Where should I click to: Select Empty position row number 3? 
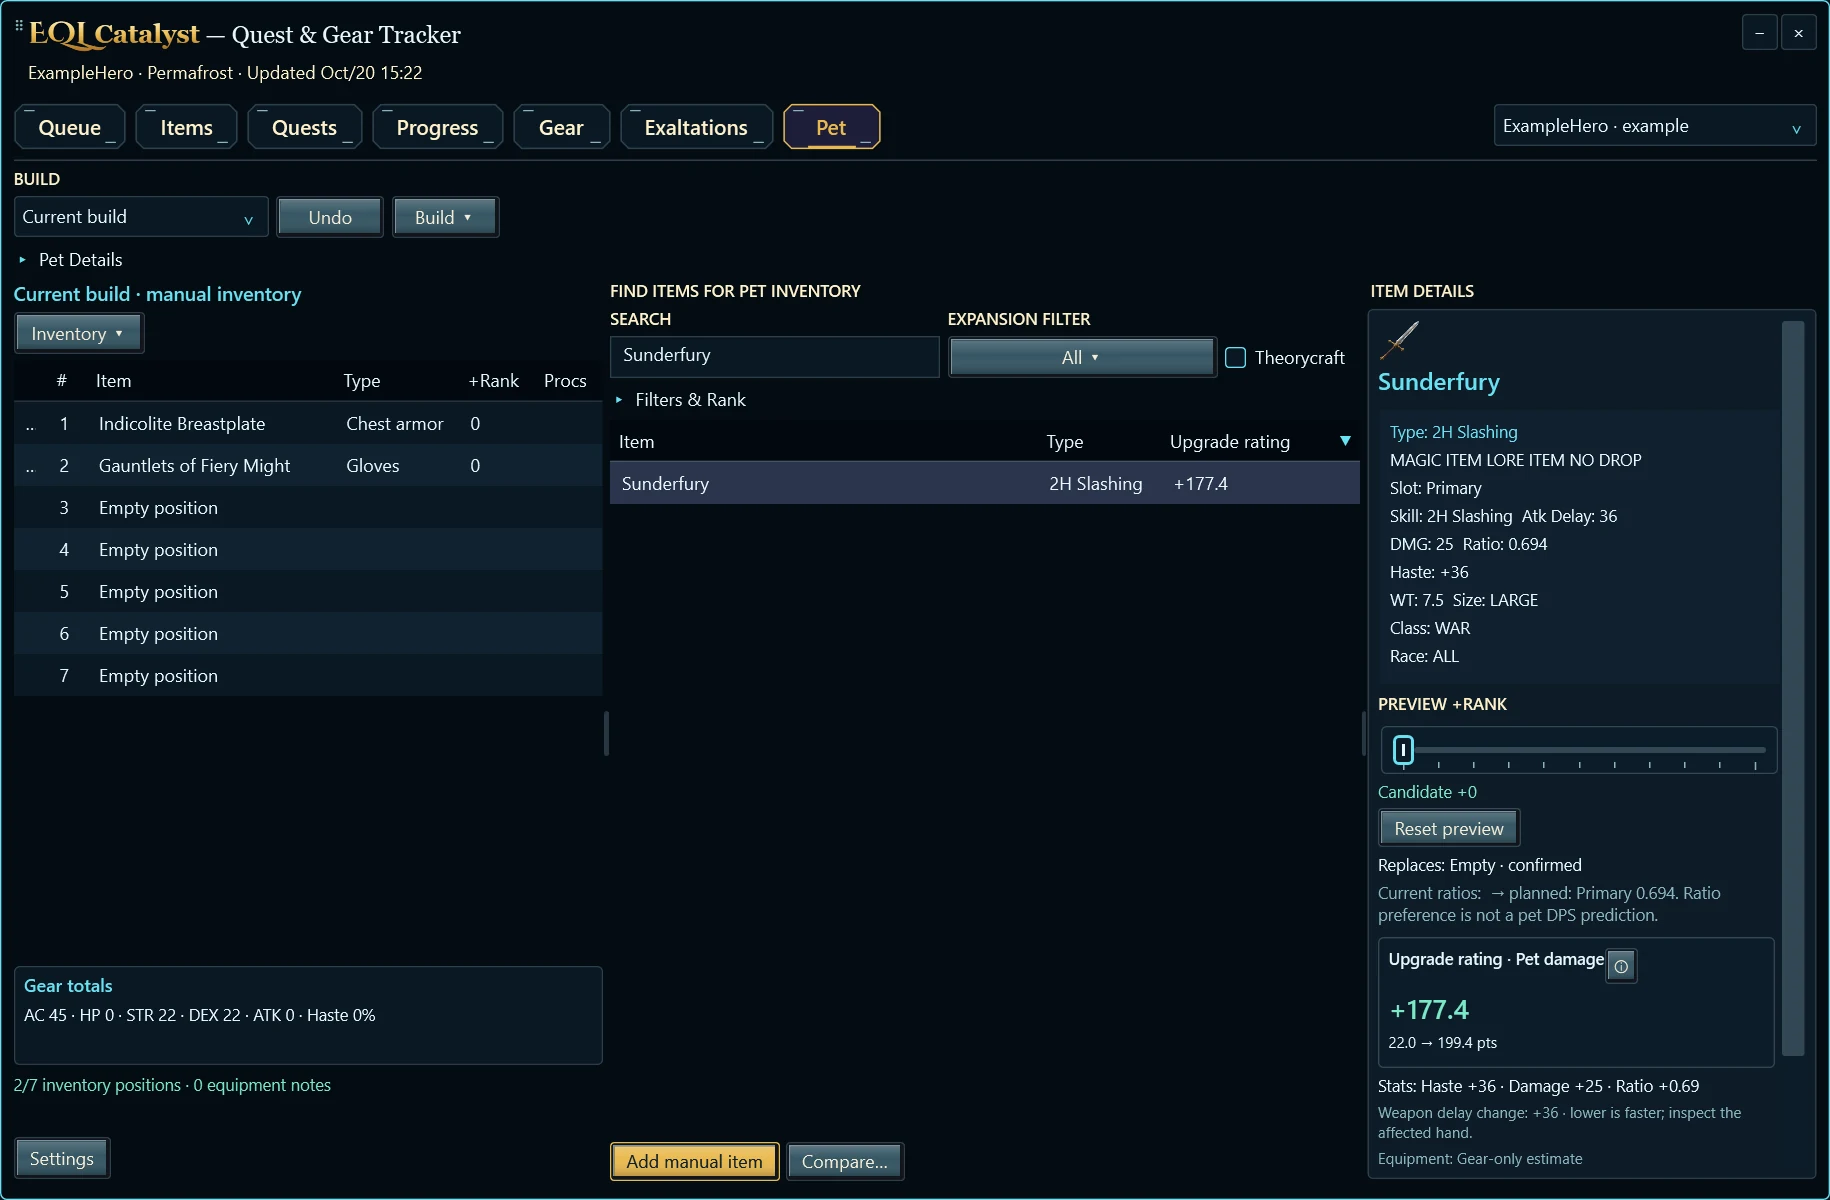click(x=308, y=508)
